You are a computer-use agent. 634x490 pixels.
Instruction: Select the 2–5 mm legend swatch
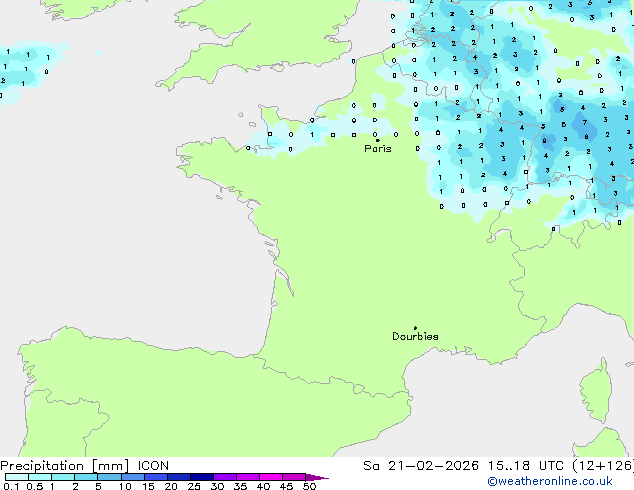click(x=86, y=477)
